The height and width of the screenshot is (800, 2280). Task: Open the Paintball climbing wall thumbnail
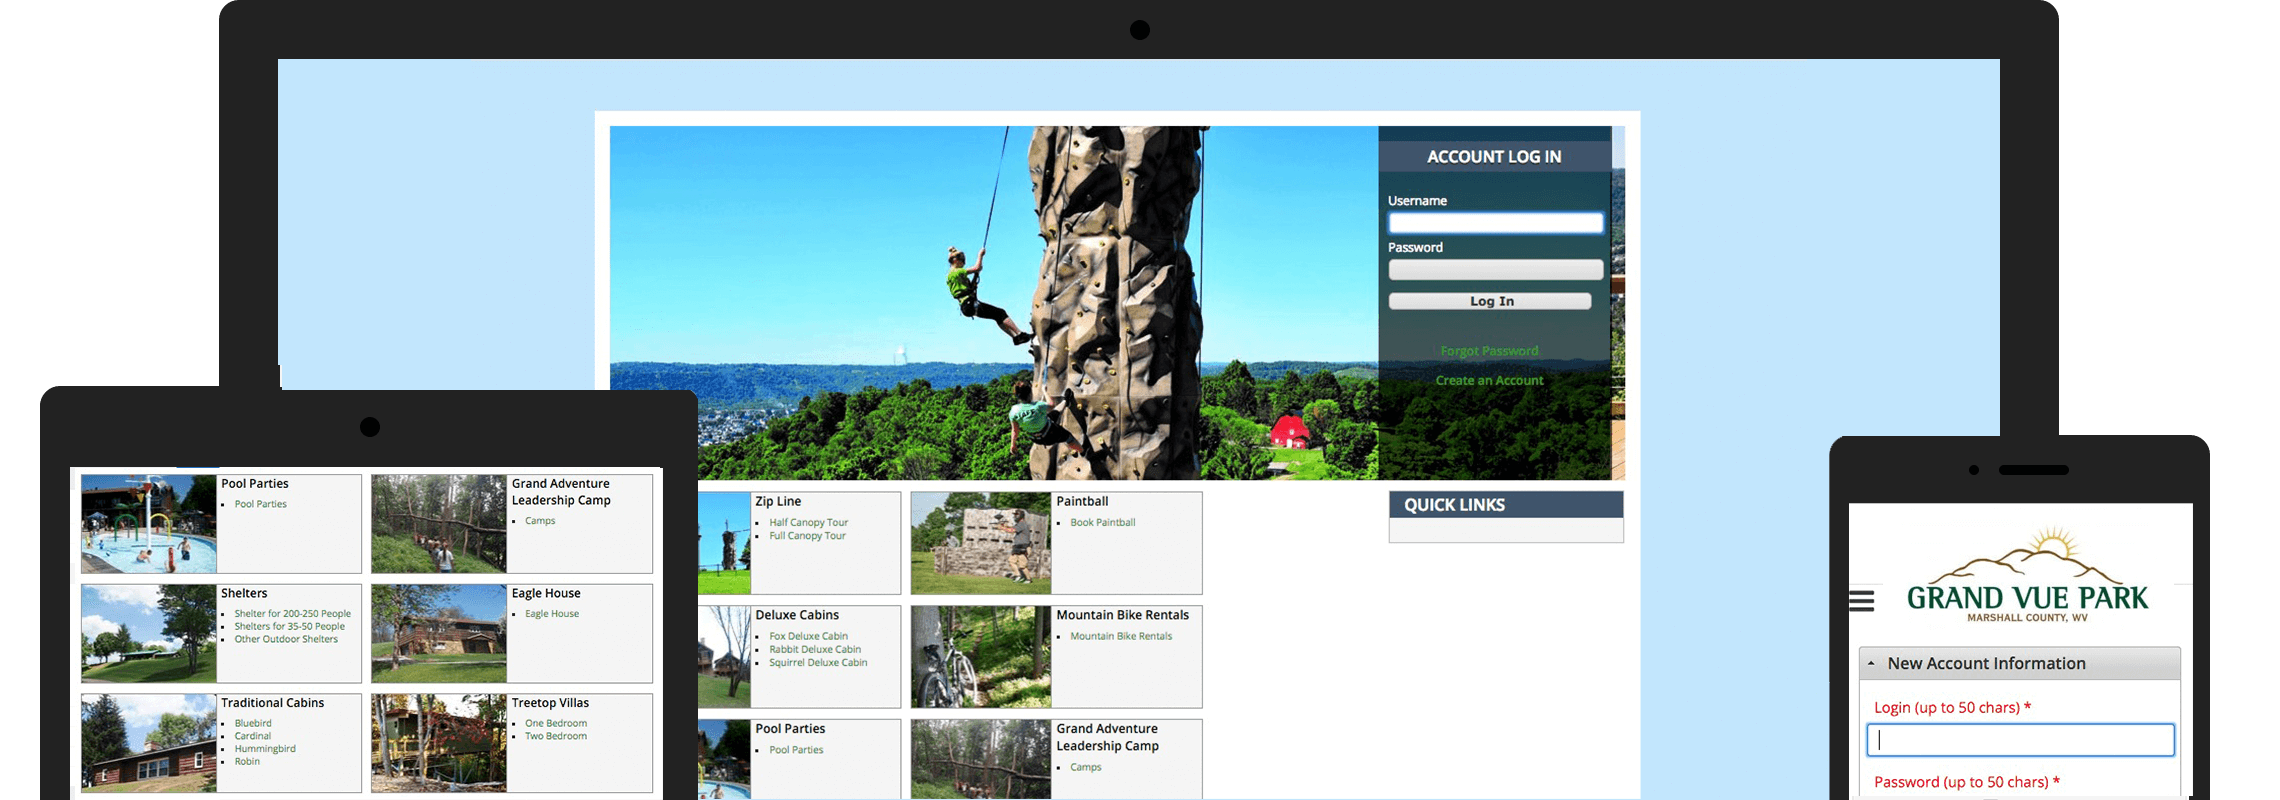coord(980,543)
